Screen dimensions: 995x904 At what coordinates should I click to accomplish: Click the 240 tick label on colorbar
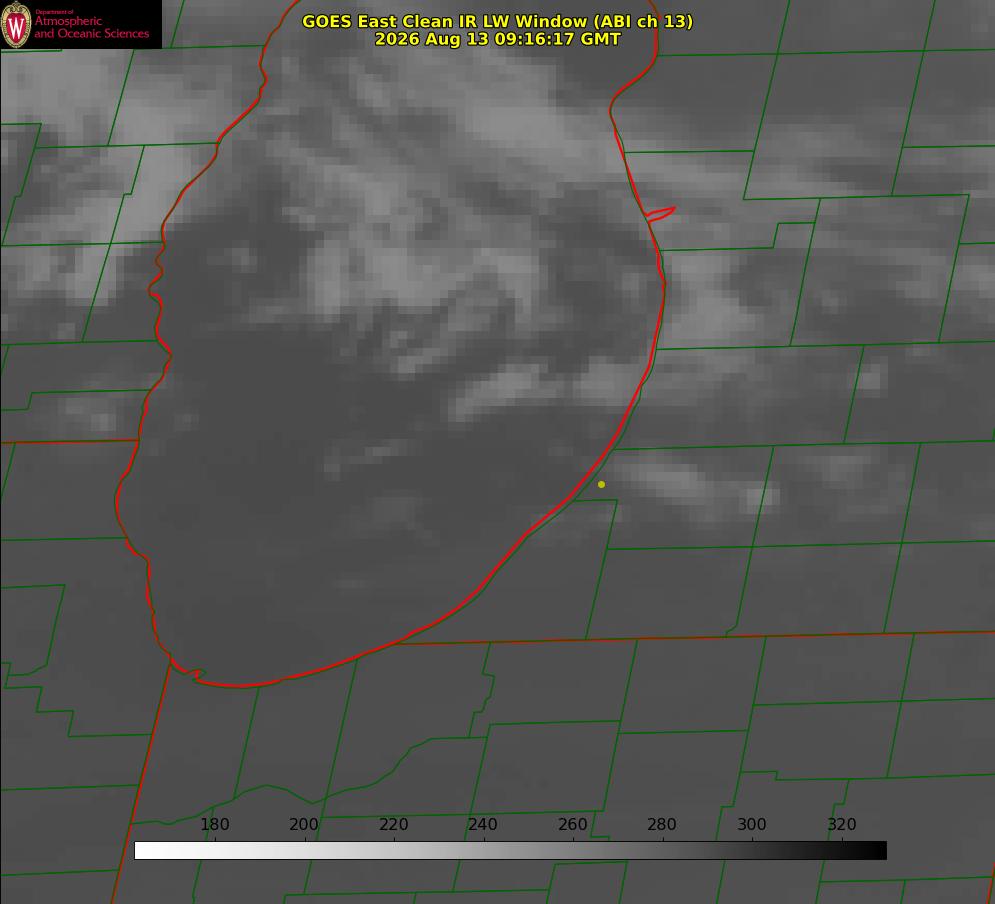pyautogui.click(x=483, y=824)
